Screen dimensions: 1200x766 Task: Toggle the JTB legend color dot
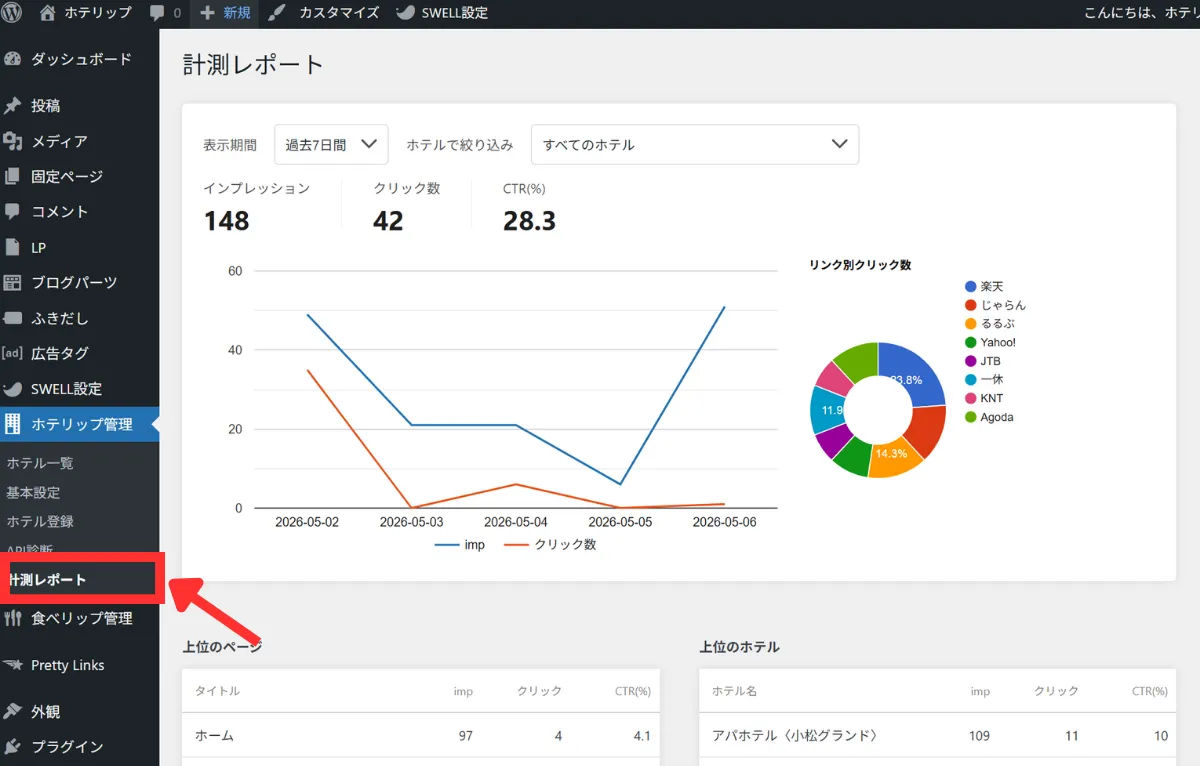(x=970, y=361)
